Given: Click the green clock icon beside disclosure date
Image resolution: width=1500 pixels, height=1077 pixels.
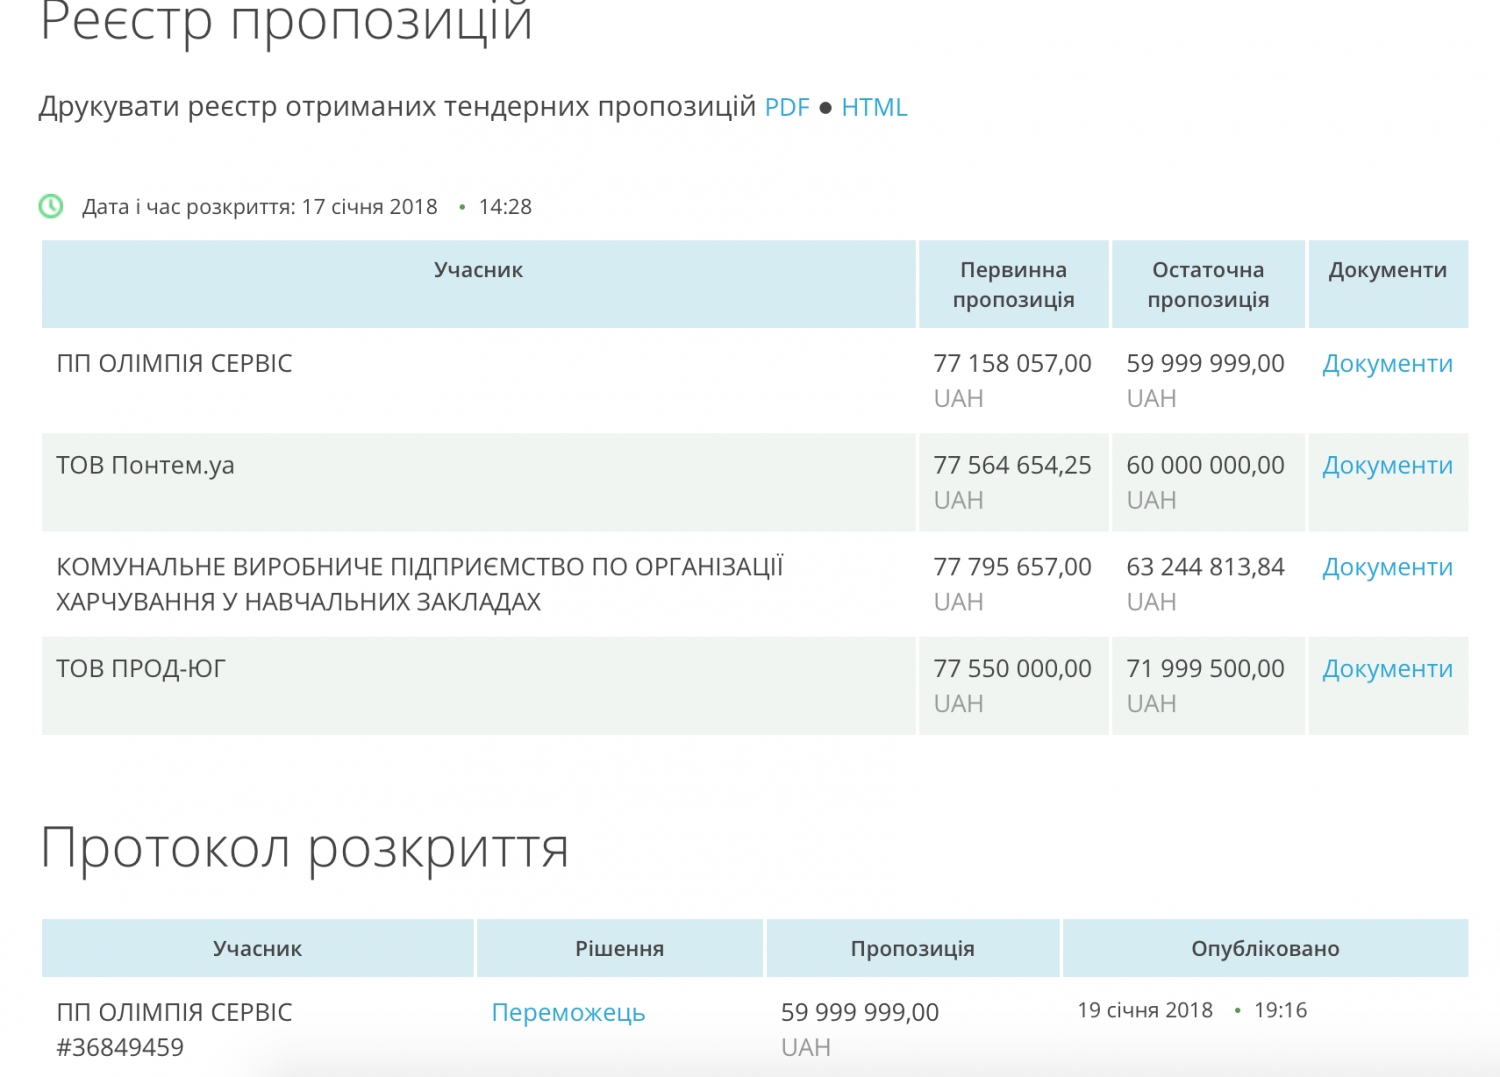Looking at the screenshot, I should pos(51,207).
